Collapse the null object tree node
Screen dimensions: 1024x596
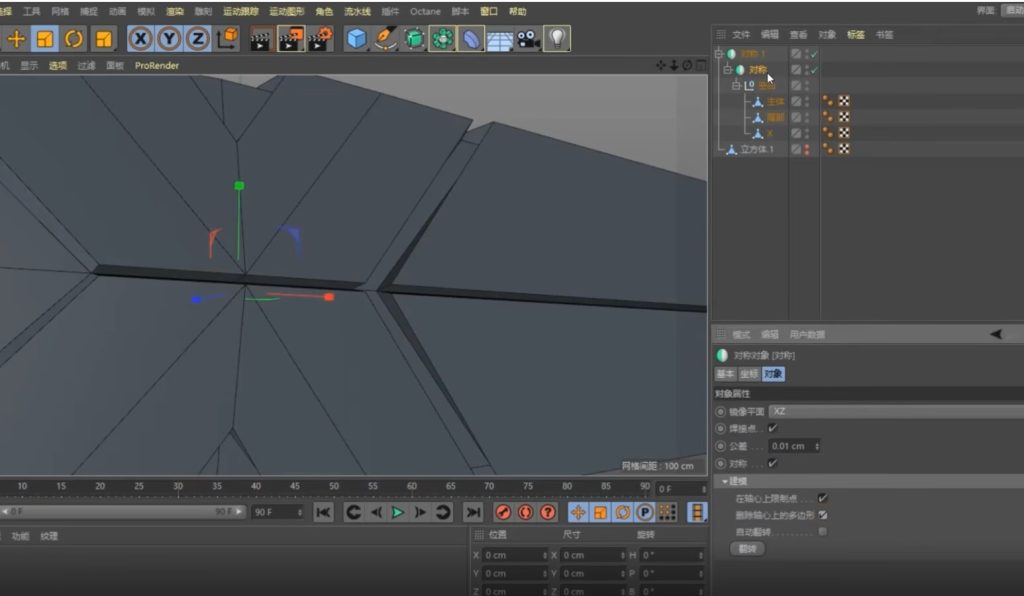point(736,86)
